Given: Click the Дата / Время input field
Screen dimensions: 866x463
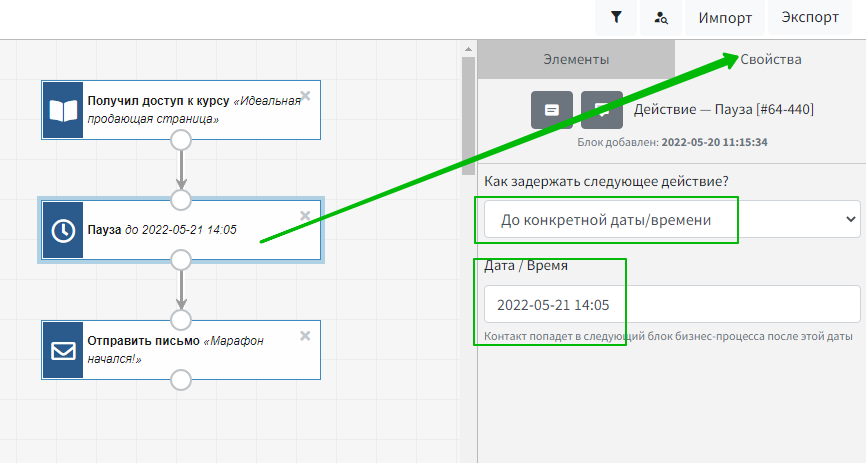Looking at the screenshot, I should pyautogui.click(x=671, y=304).
